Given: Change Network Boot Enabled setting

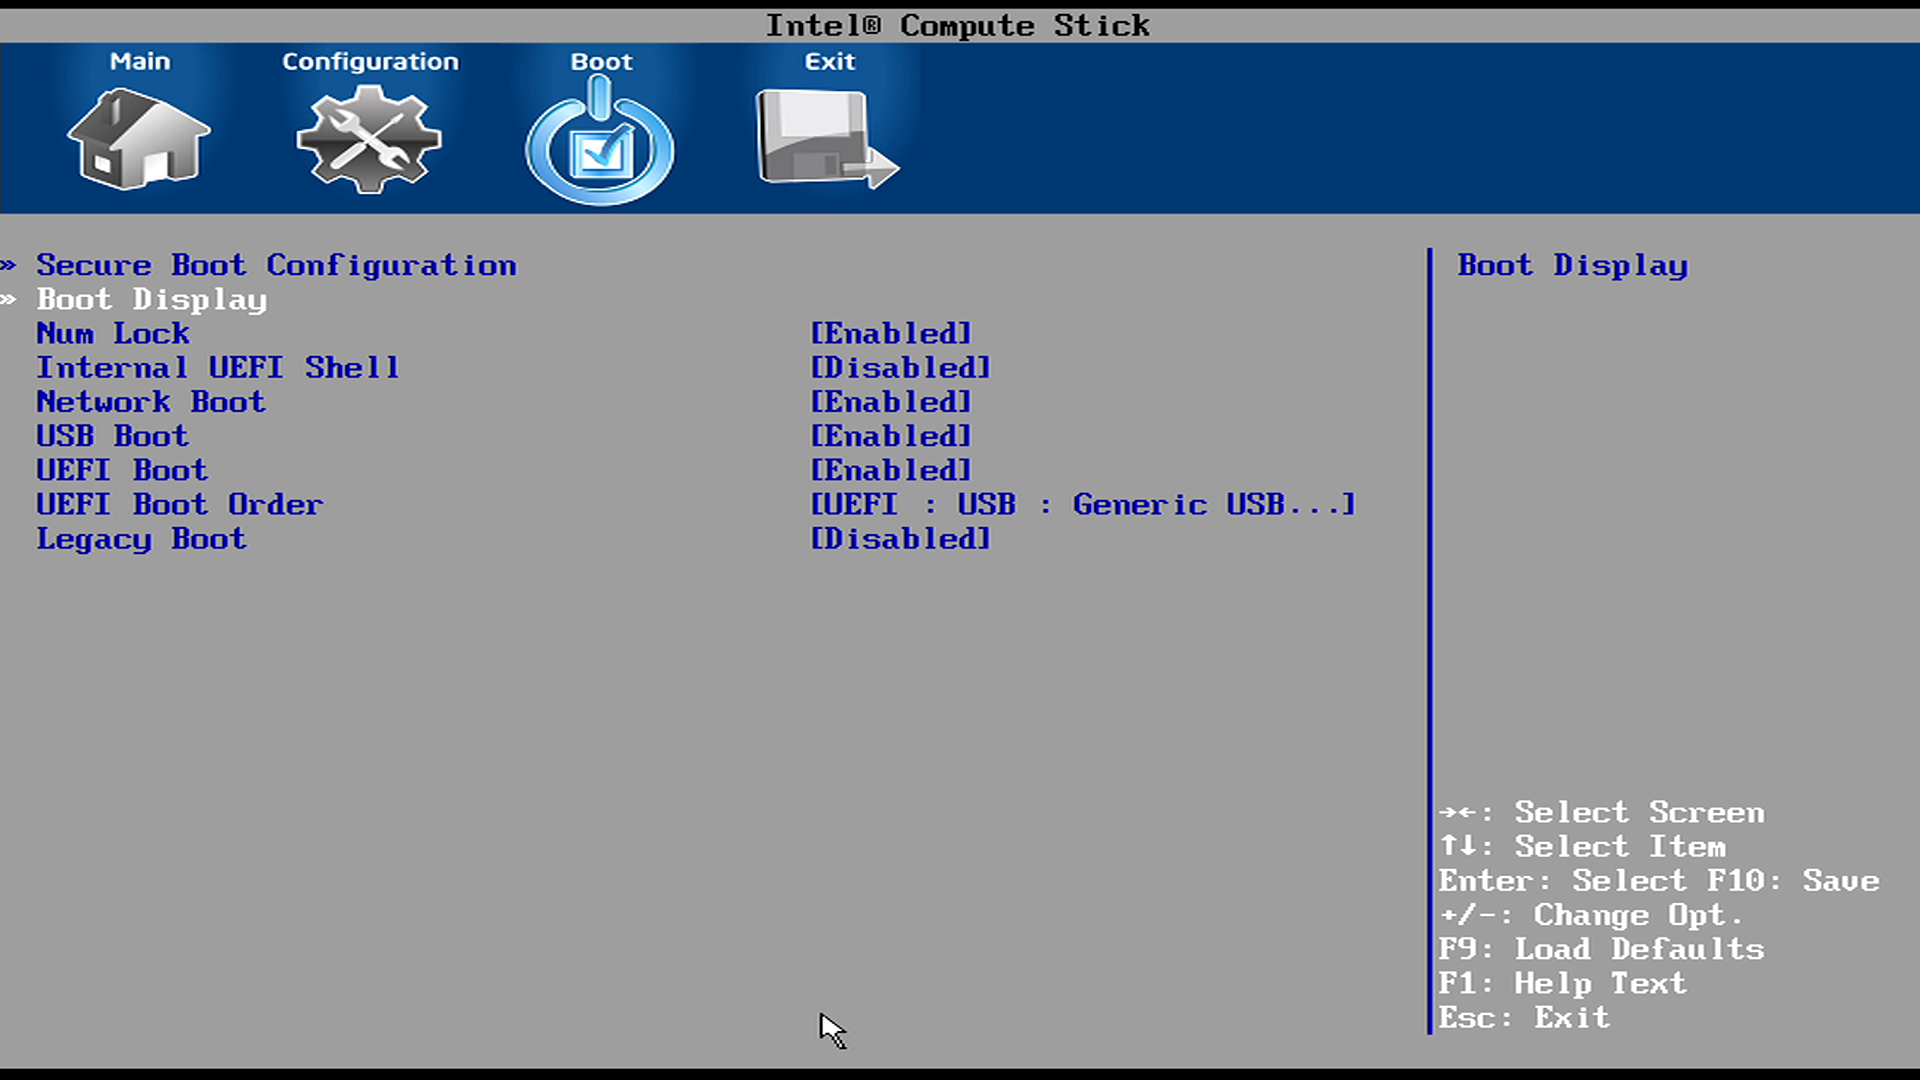Looking at the screenshot, I should [890, 402].
